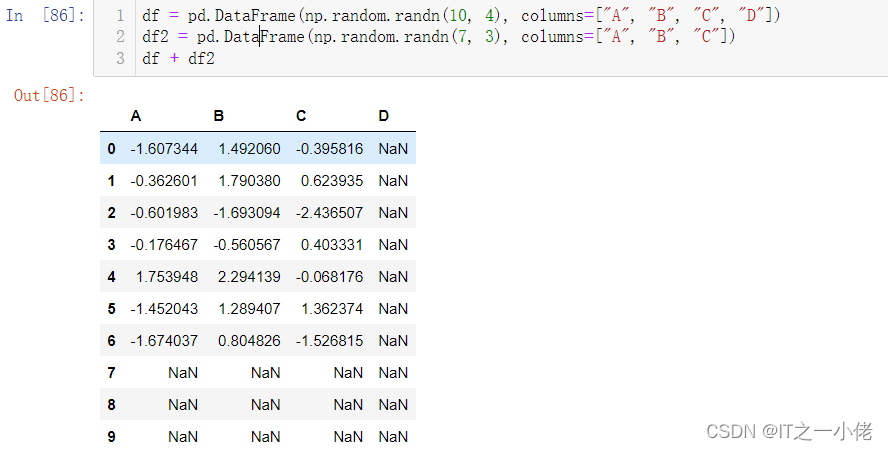Click cell value -0.560567
This screenshot has height=450, width=888.
(247, 245)
